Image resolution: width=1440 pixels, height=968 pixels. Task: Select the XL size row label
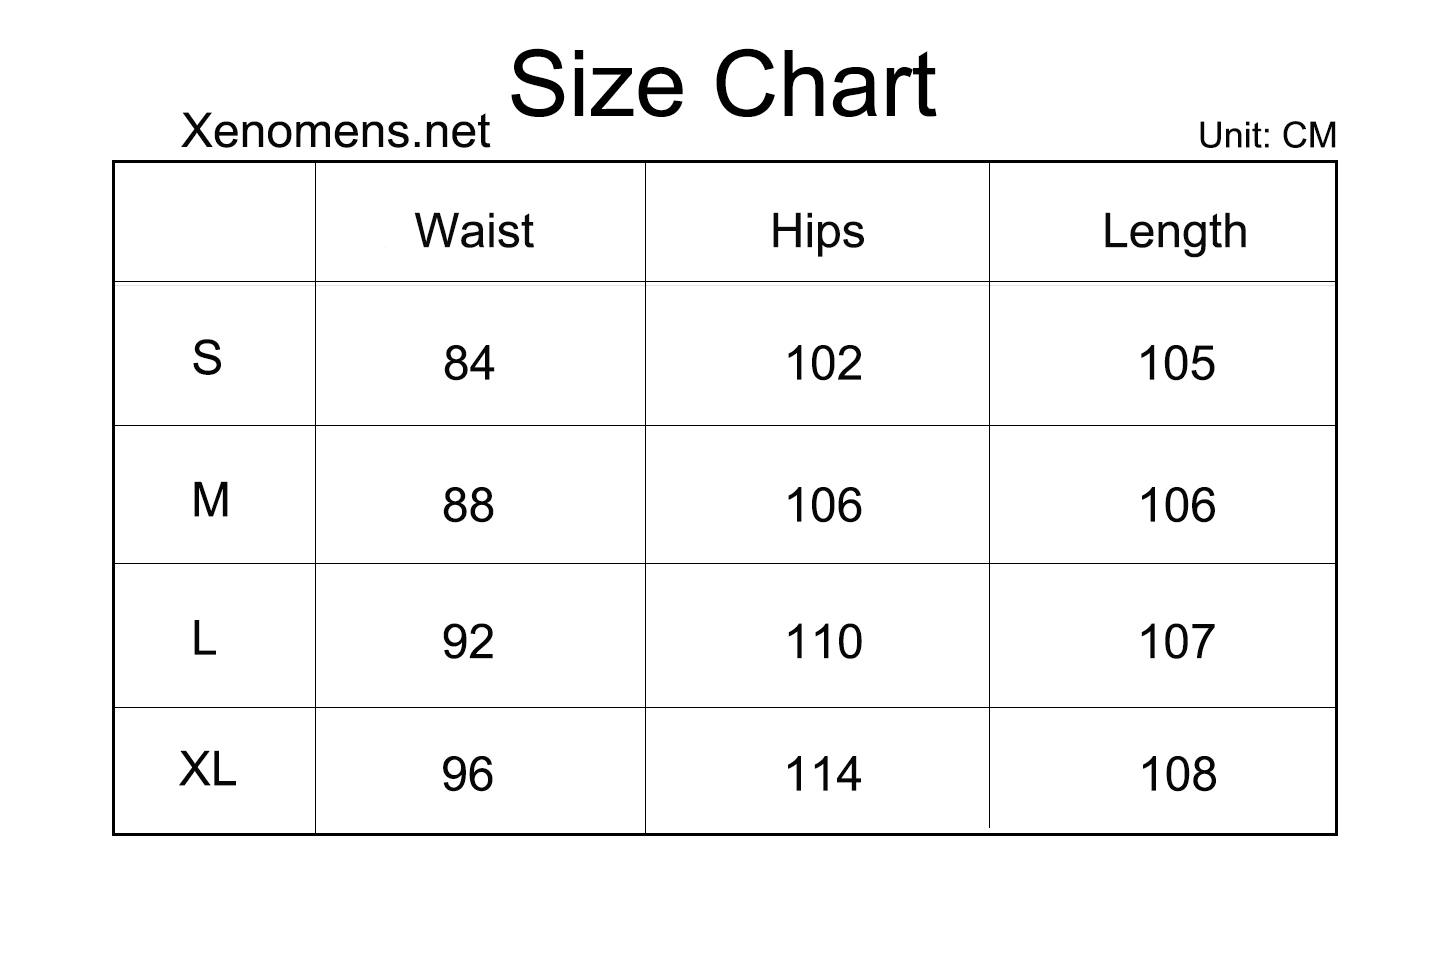208,770
